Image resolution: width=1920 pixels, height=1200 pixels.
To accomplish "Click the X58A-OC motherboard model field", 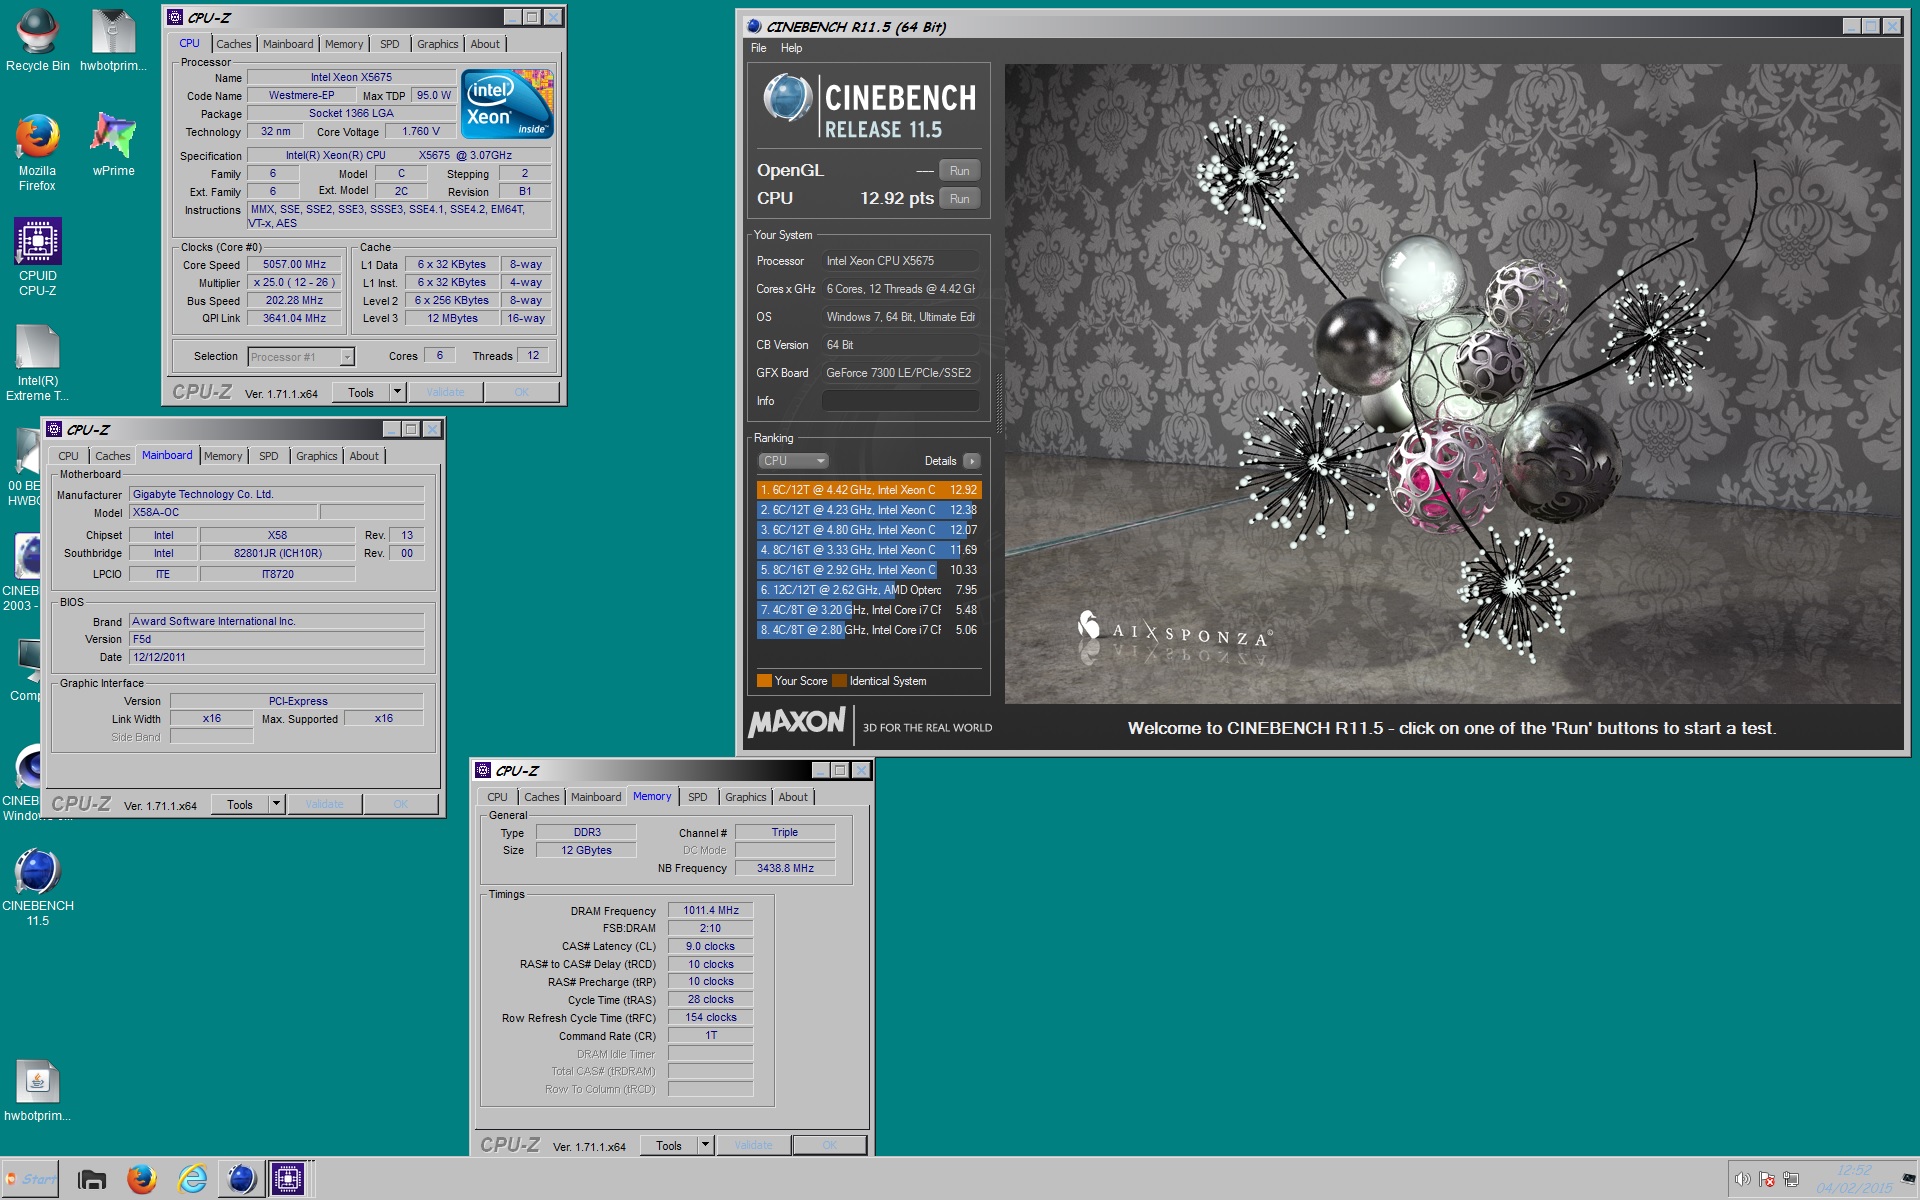I will tap(224, 513).
